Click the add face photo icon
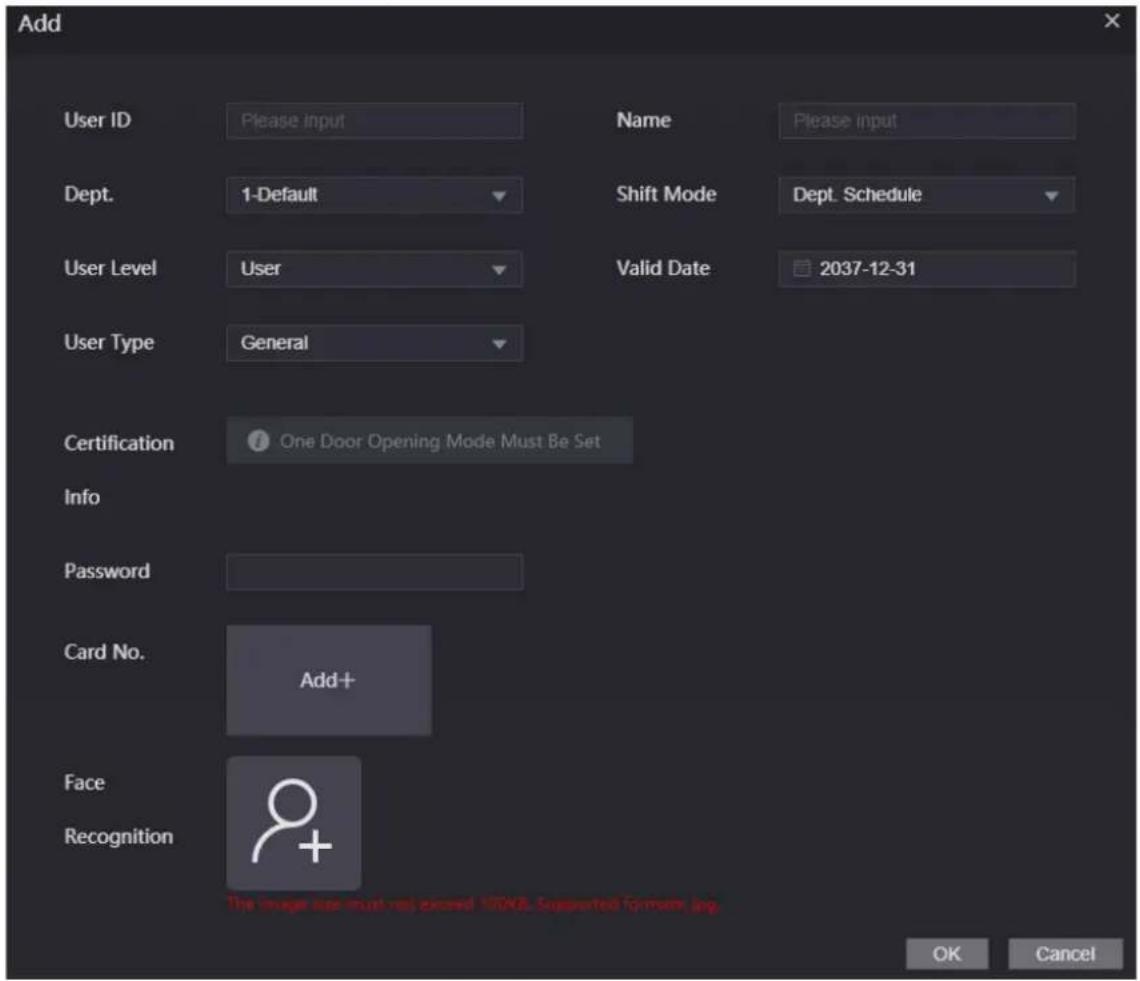This screenshot has height=981, width=1140. pyautogui.click(x=293, y=822)
